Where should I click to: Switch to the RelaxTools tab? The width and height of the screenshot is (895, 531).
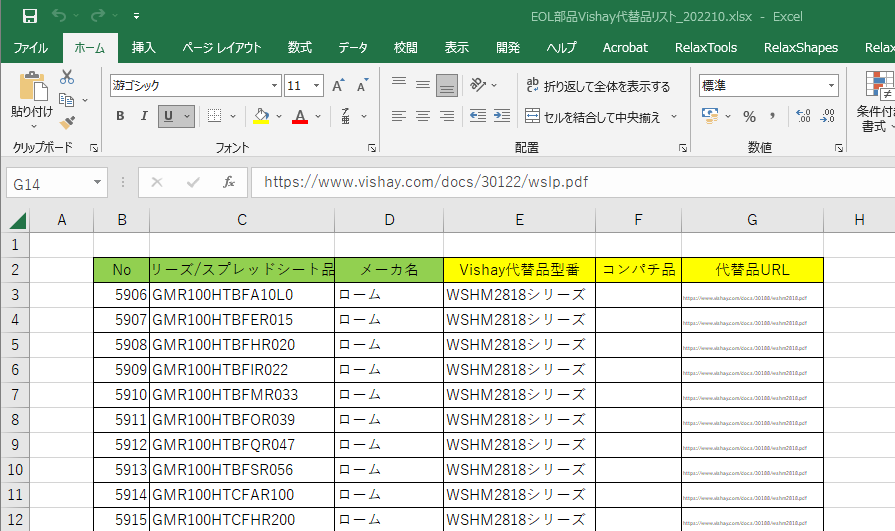pos(705,48)
